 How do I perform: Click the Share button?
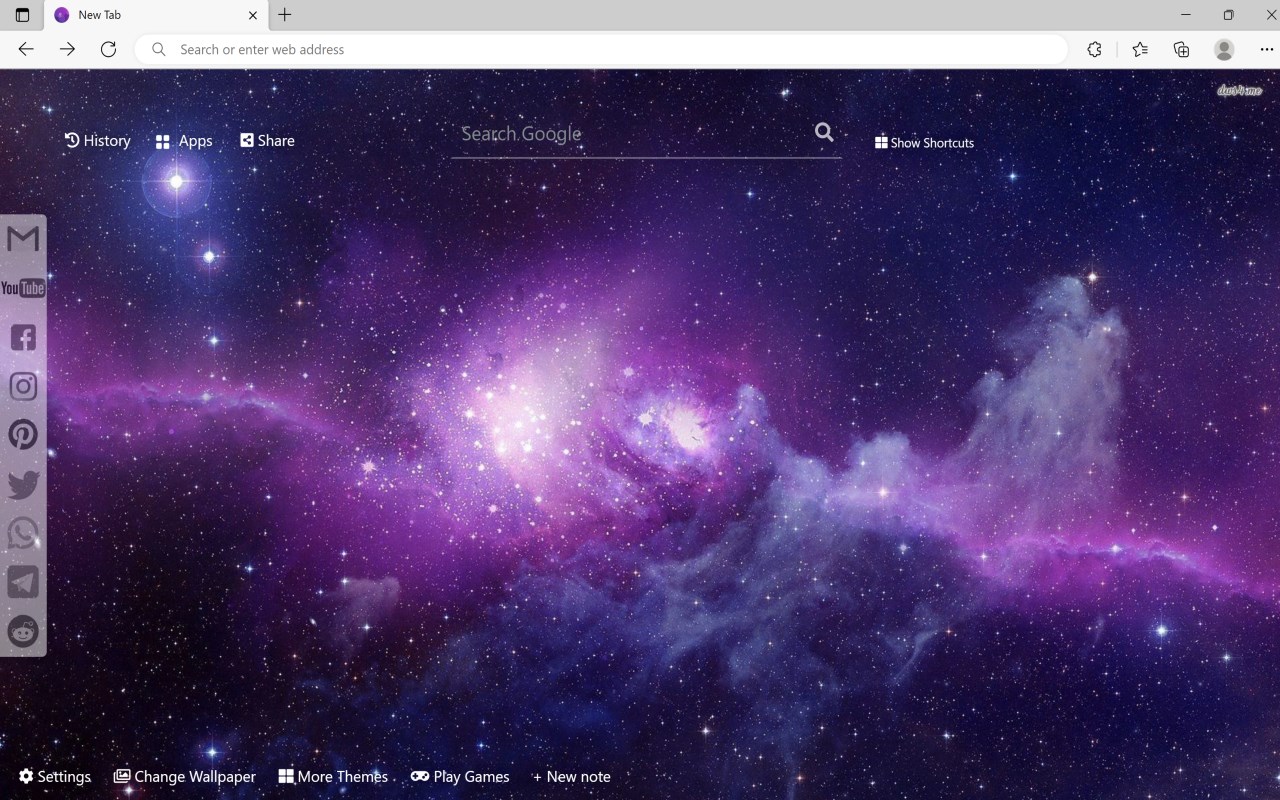tap(267, 140)
